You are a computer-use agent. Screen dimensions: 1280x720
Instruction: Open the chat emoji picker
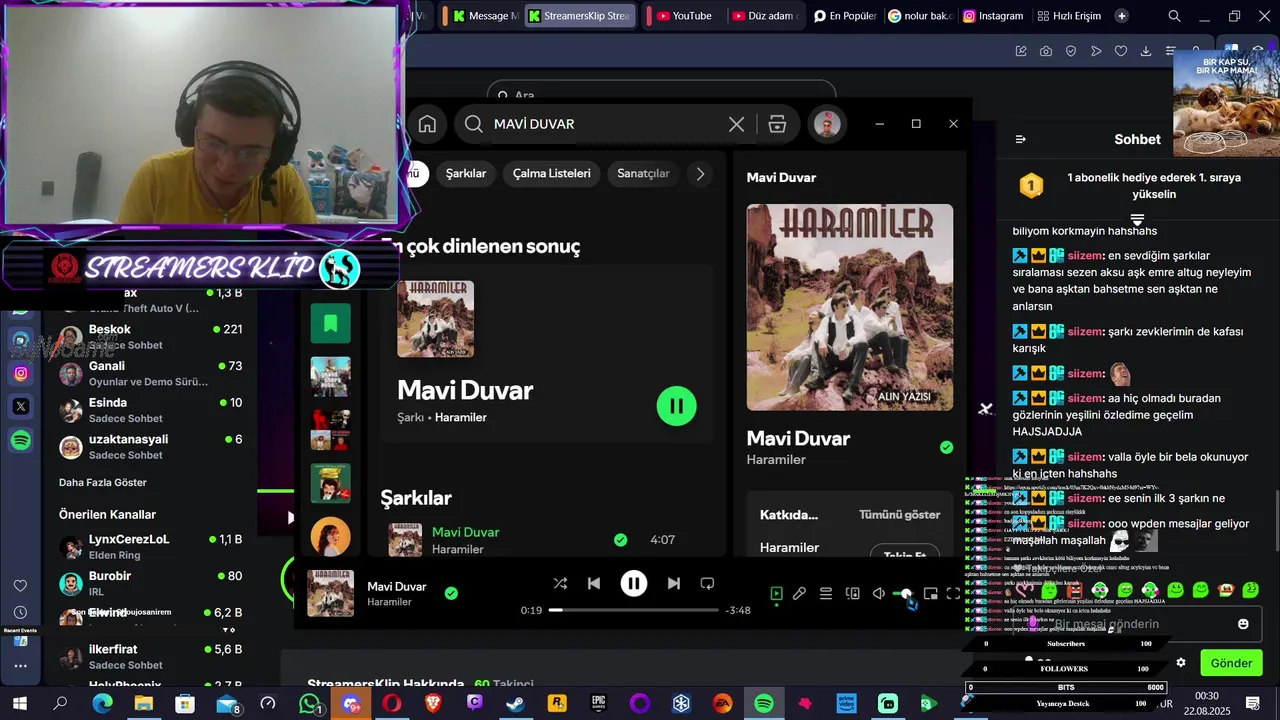point(1243,624)
